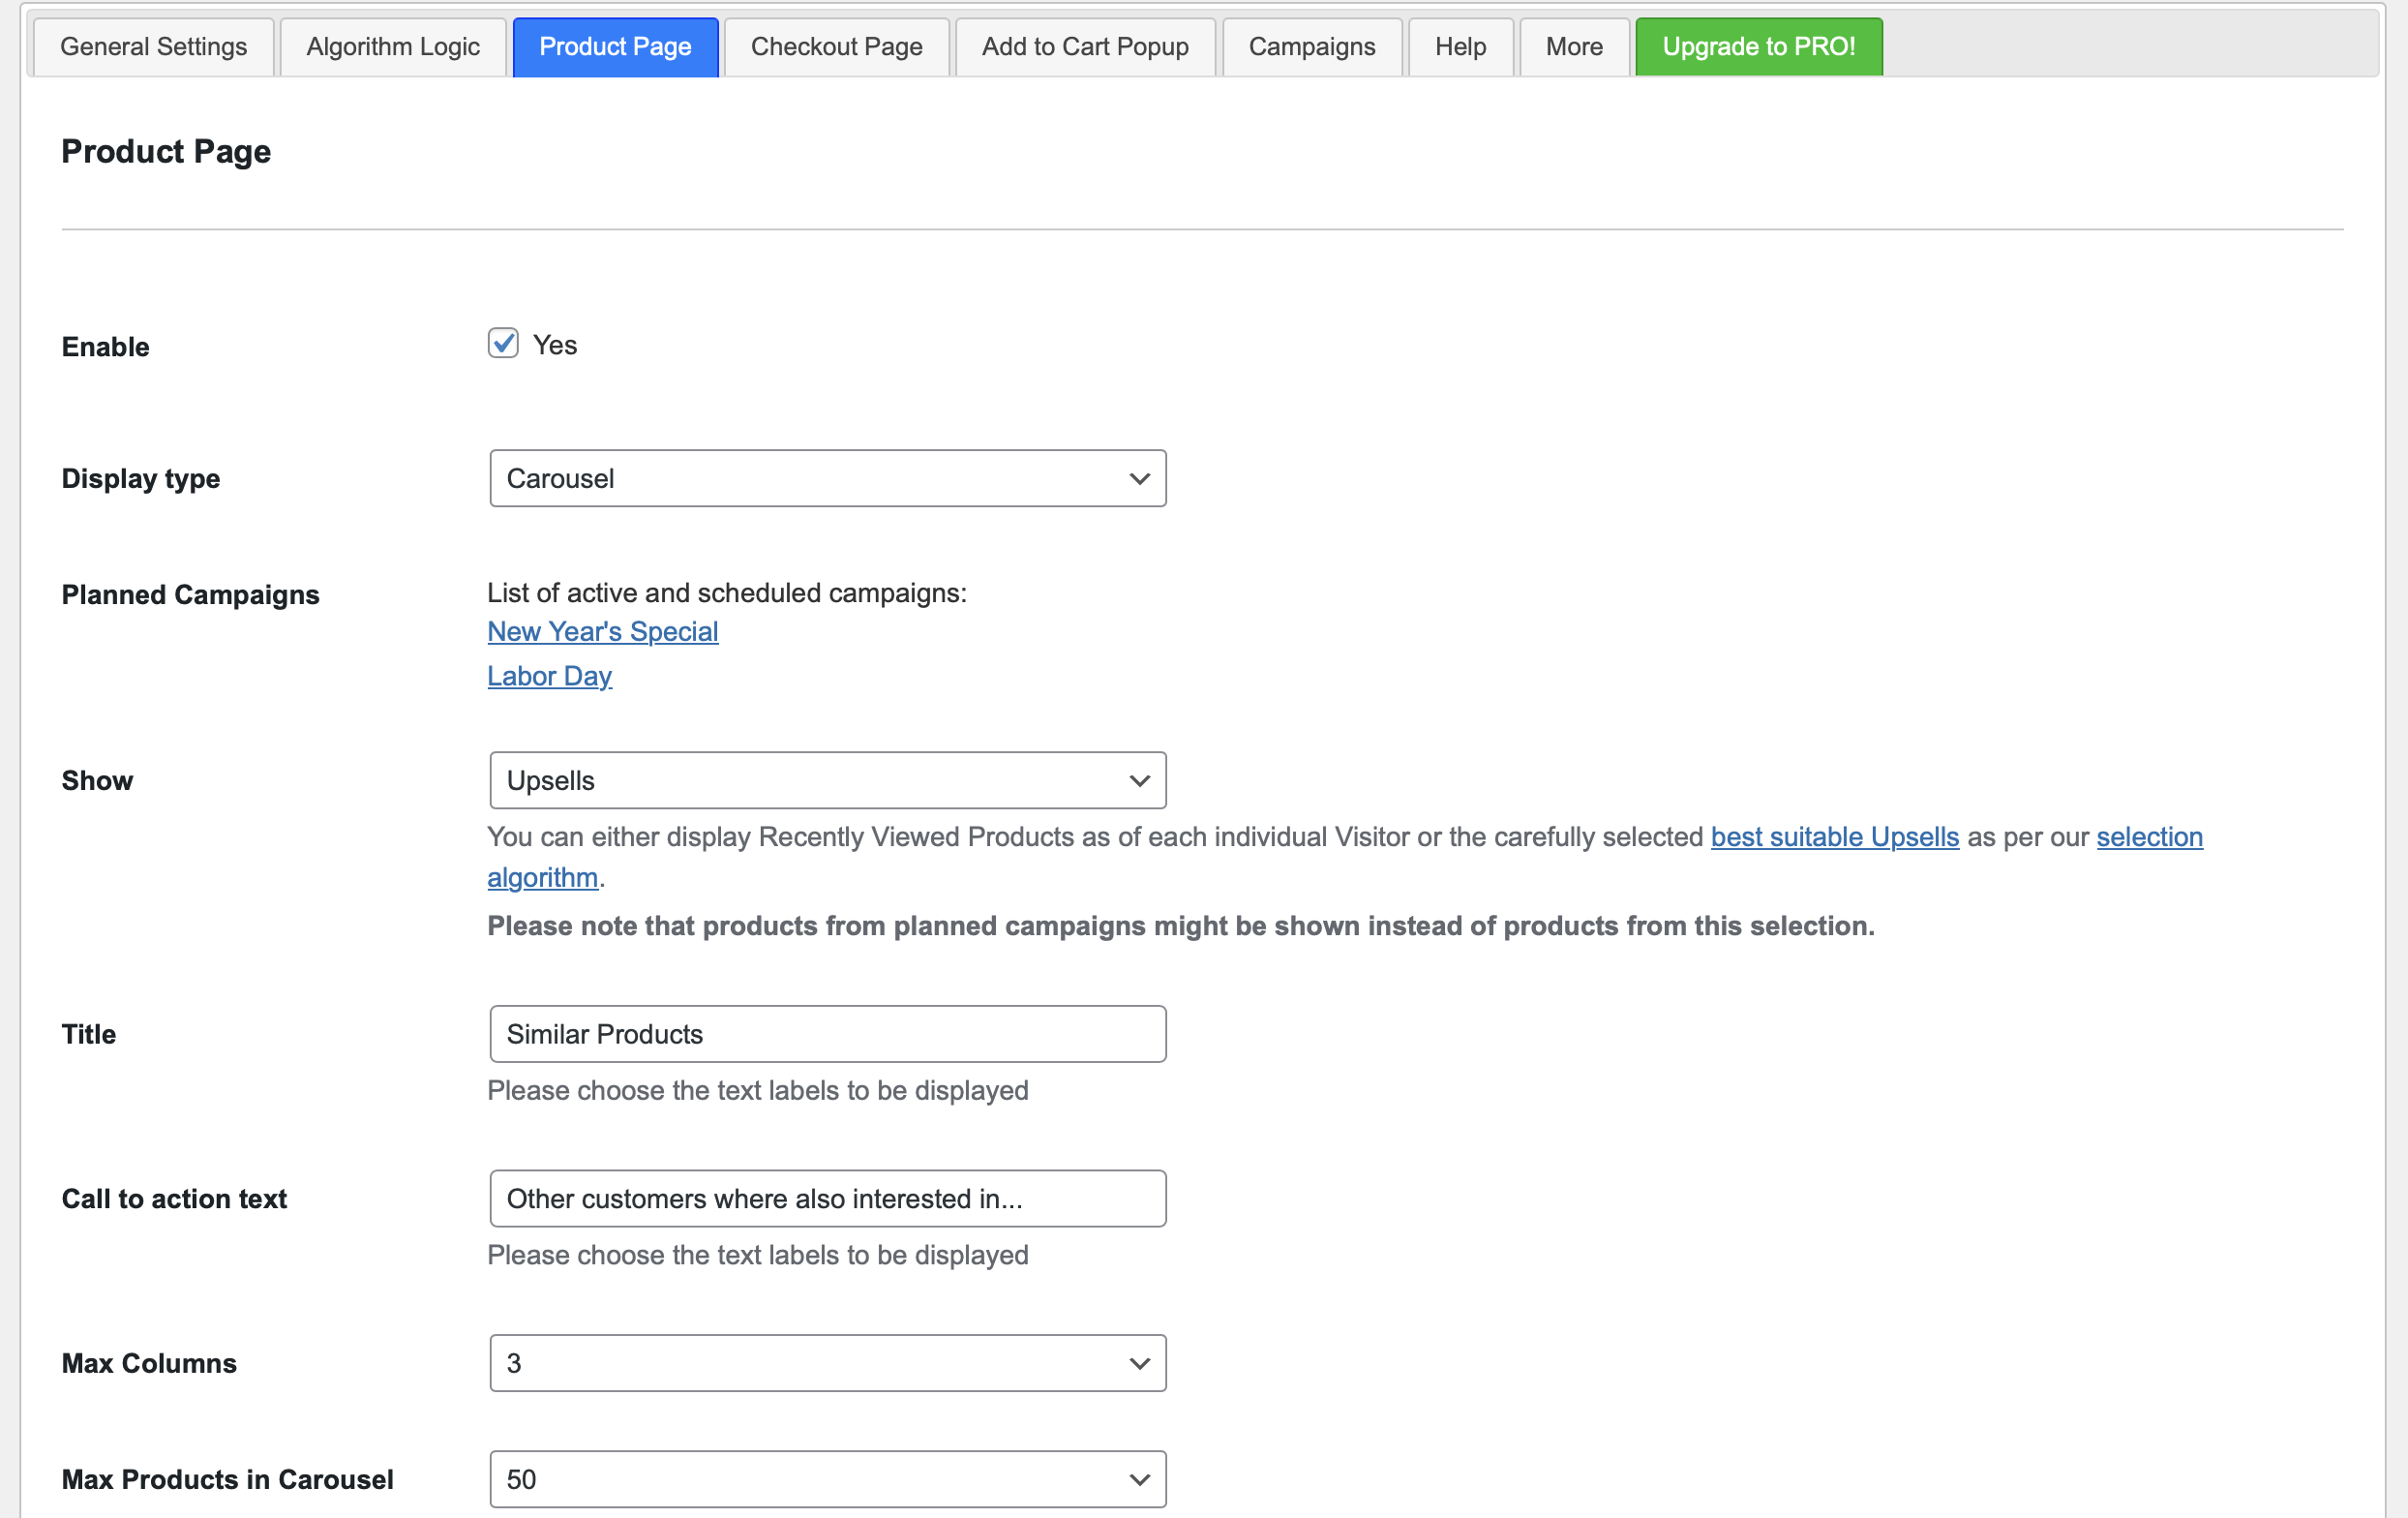Screen dimensions: 2408x1518
Task: Open the selection algorithm link
Action: 2149,837
